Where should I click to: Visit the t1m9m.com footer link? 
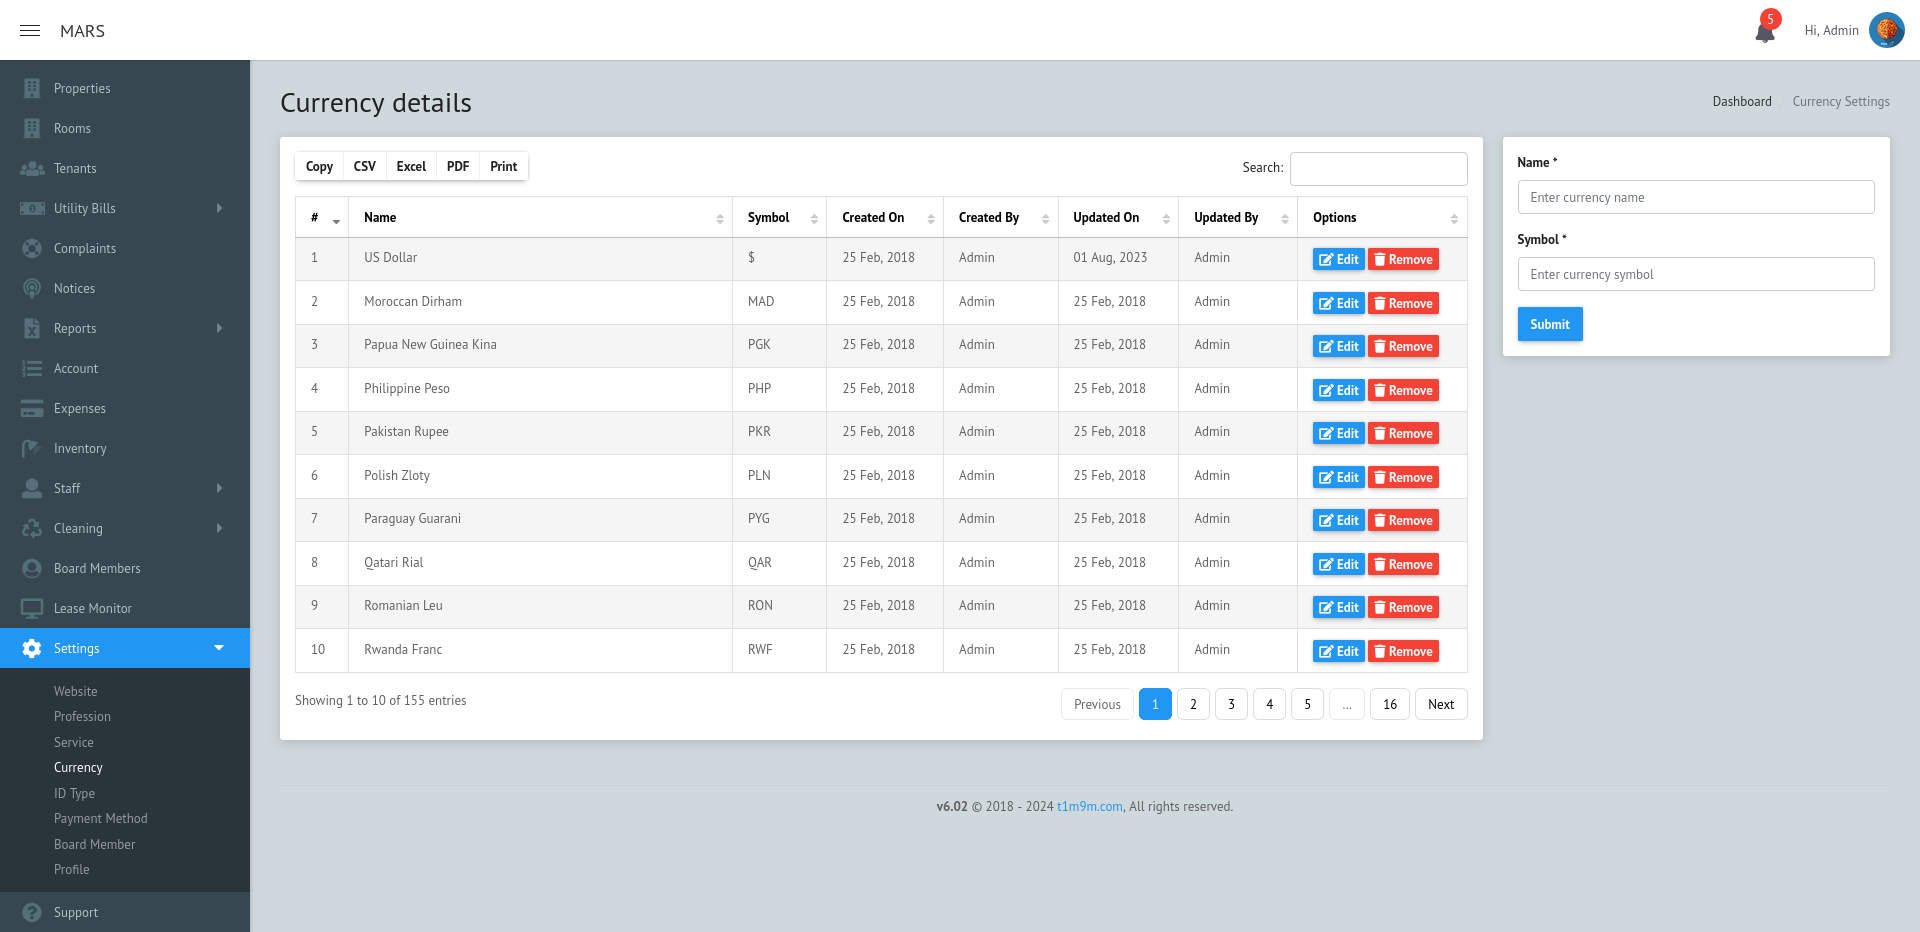coord(1089,806)
